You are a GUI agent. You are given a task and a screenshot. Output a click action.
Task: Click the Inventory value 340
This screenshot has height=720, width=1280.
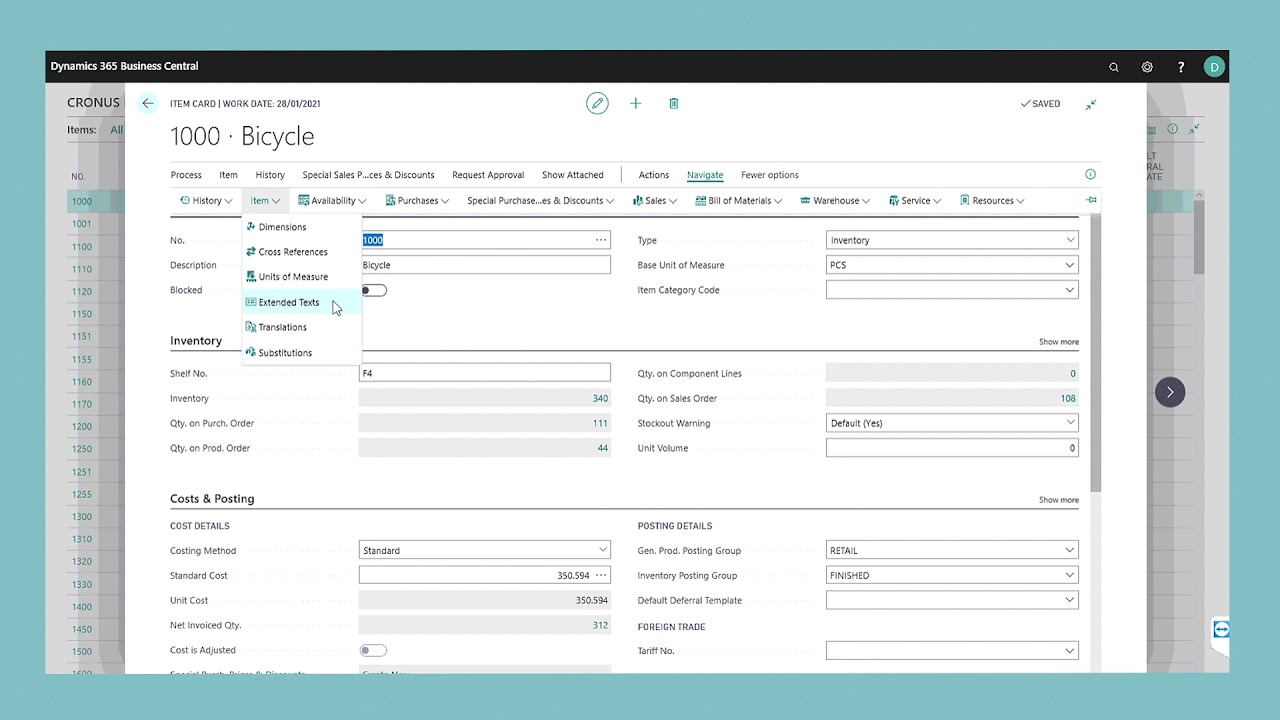pyautogui.click(x=600, y=398)
